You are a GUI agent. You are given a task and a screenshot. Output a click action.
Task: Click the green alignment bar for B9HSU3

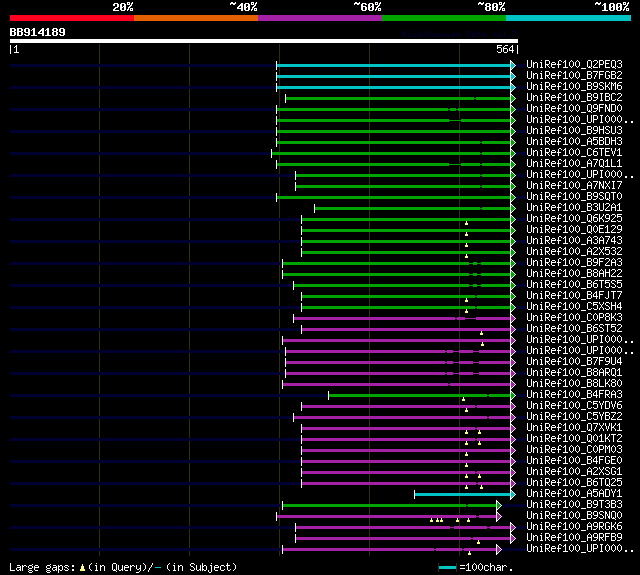pos(393,131)
